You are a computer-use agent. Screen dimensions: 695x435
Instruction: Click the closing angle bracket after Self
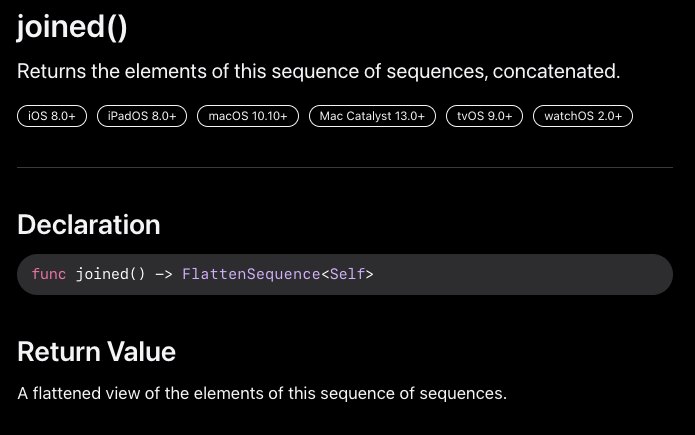coord(369,274)
